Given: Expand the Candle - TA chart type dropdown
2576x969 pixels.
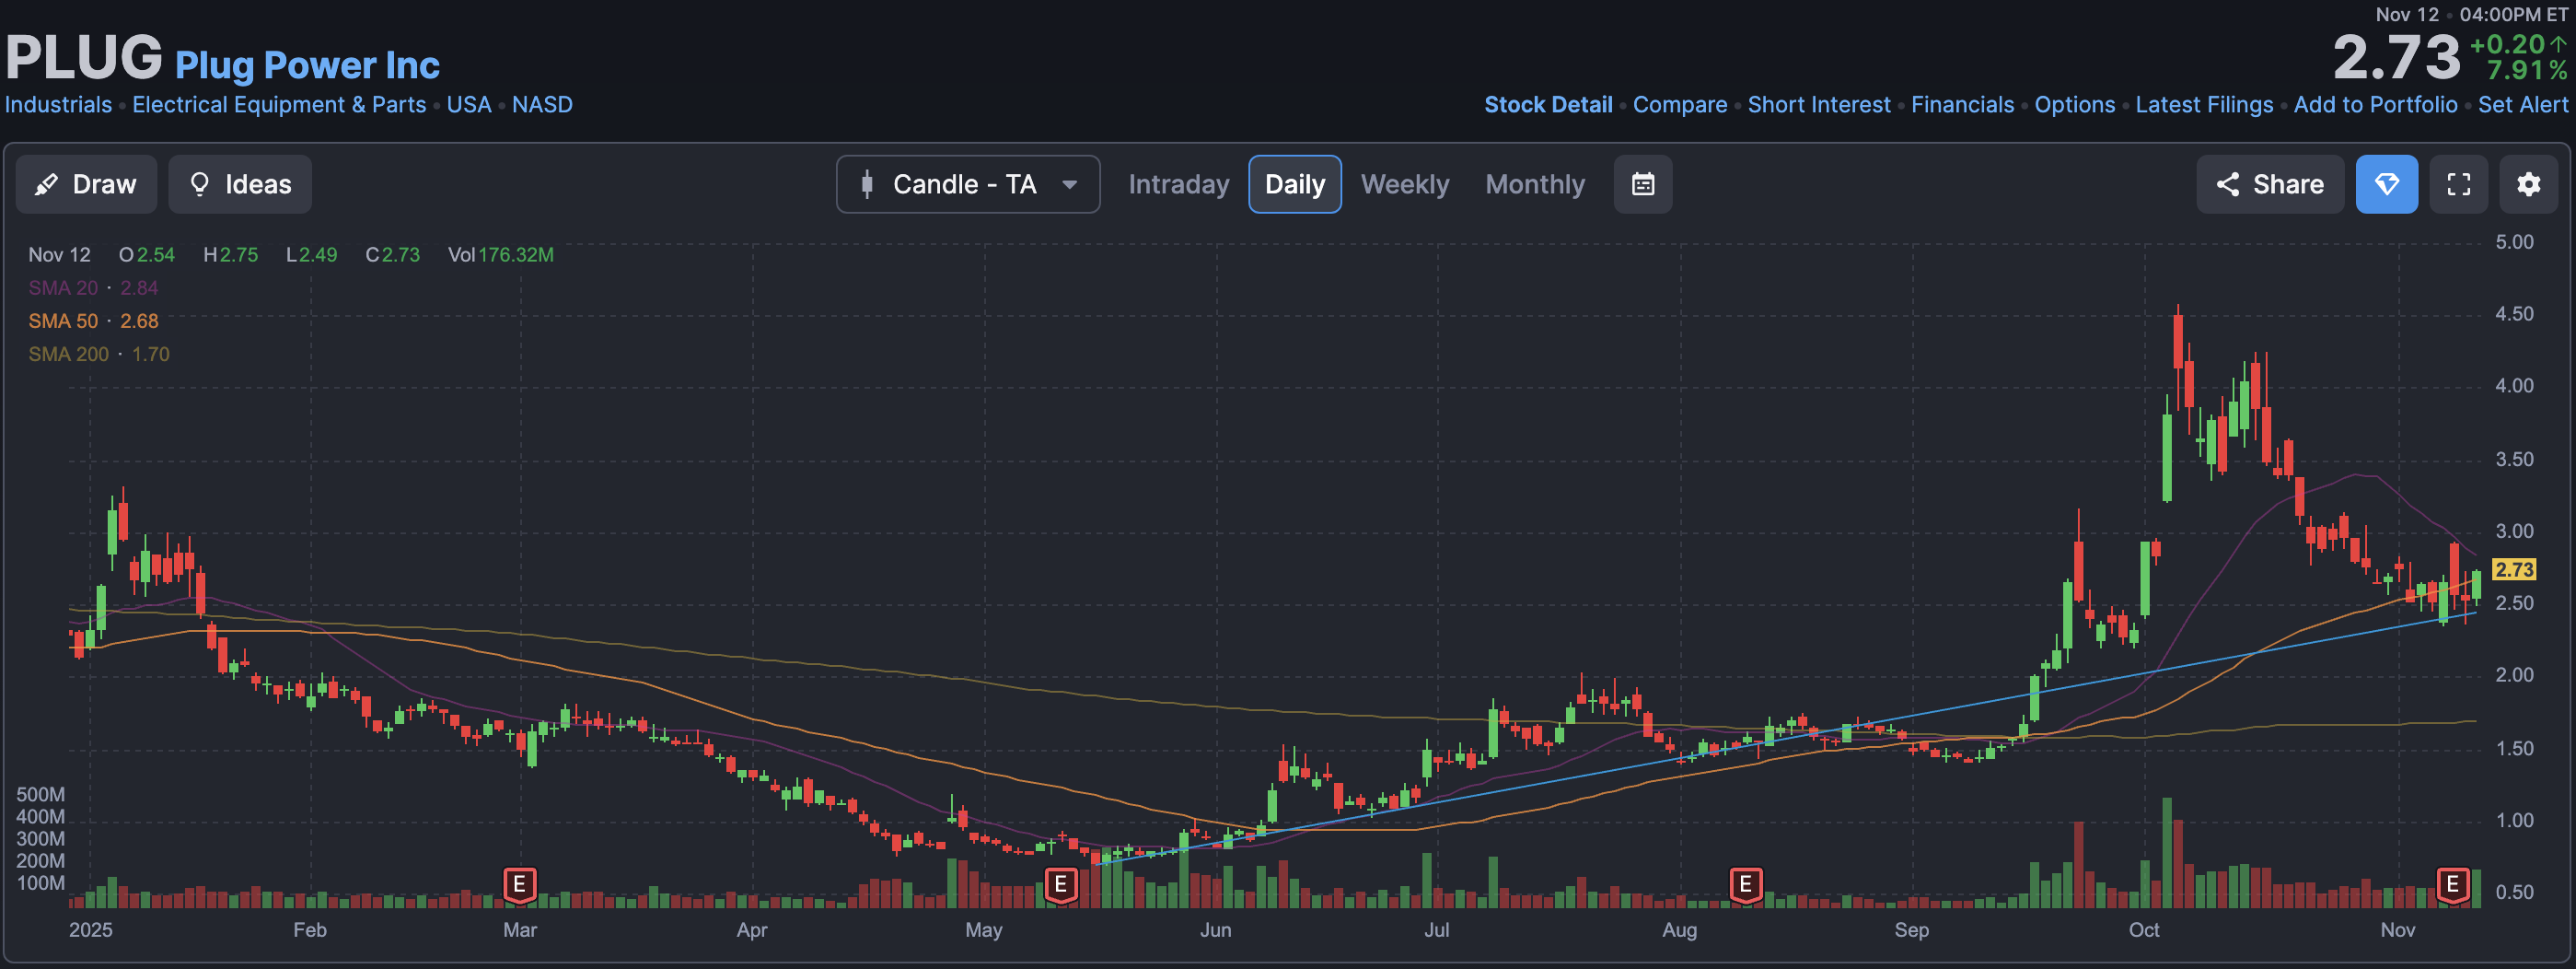Looking at the screenshot, I should [968, 184].
